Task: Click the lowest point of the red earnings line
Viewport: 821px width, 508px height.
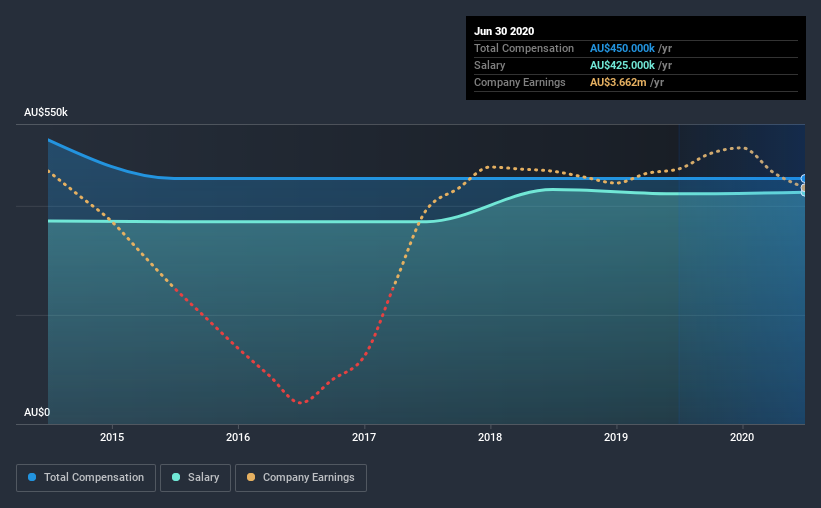Action: (300, 403)
